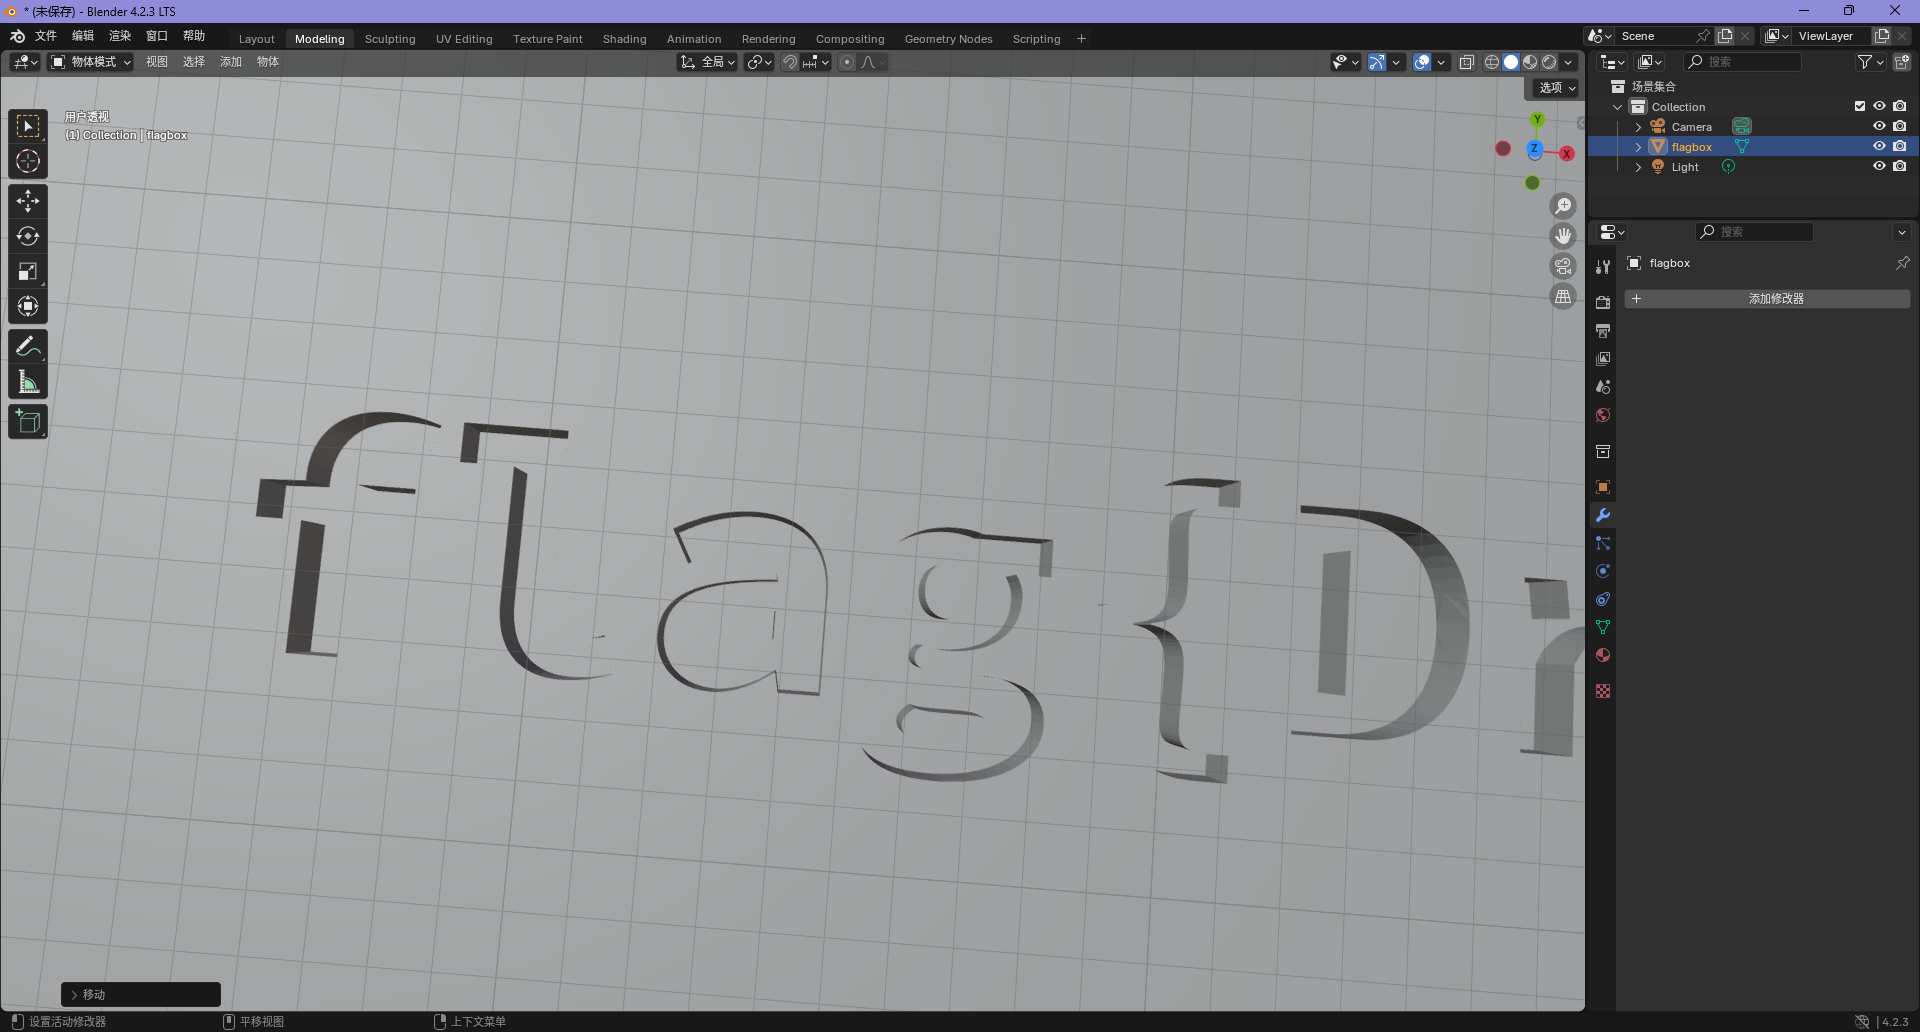Choose the Add Cube tool

point(28,422)
